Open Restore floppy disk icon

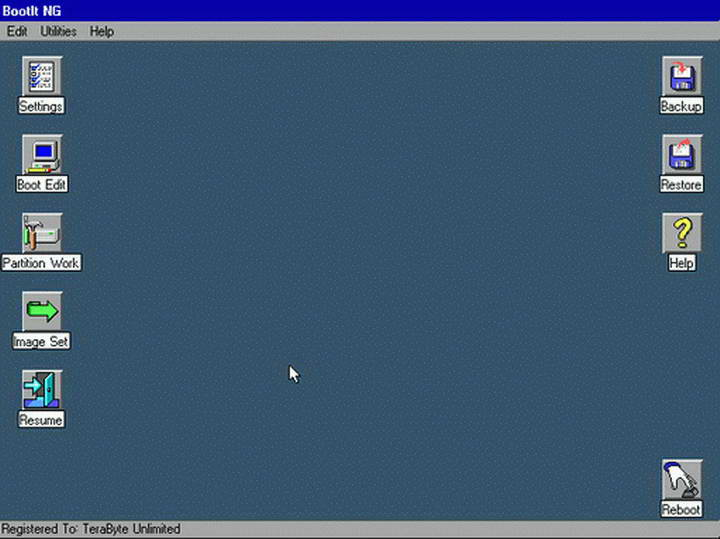[682, 155]
